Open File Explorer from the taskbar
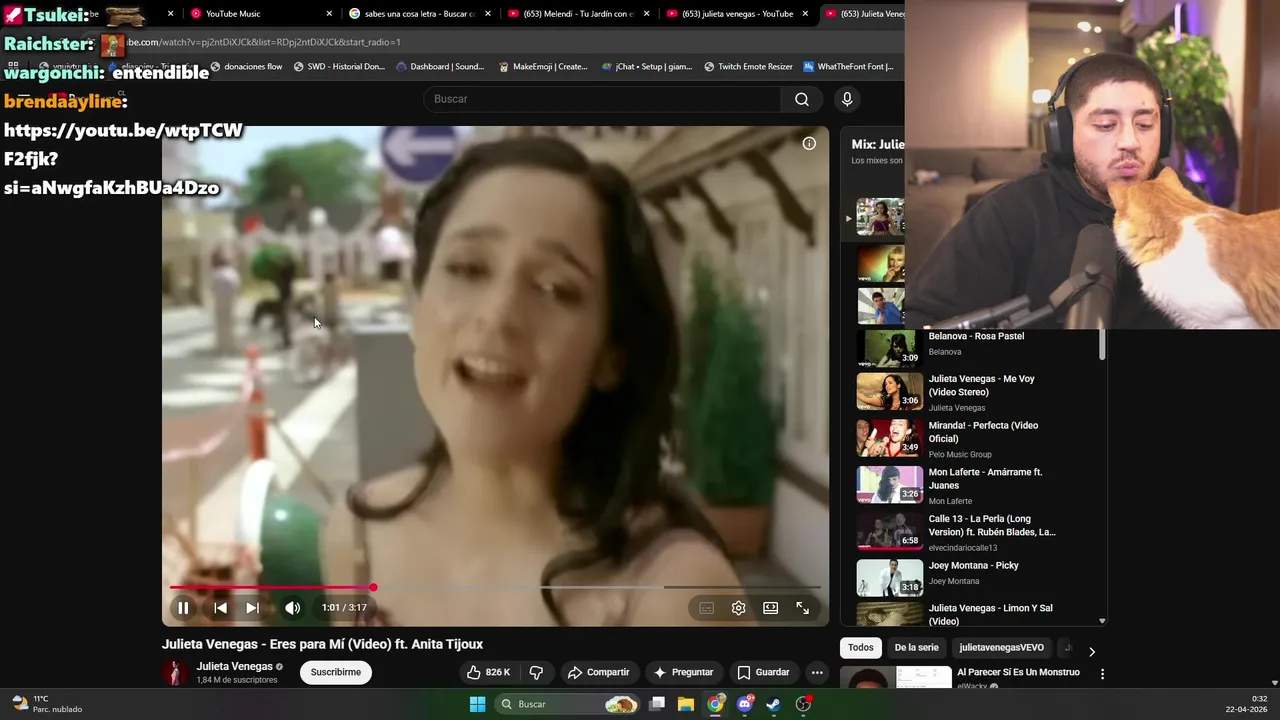Image resolution: width=1280 pixels, height=720 pixels. point(686,704)
